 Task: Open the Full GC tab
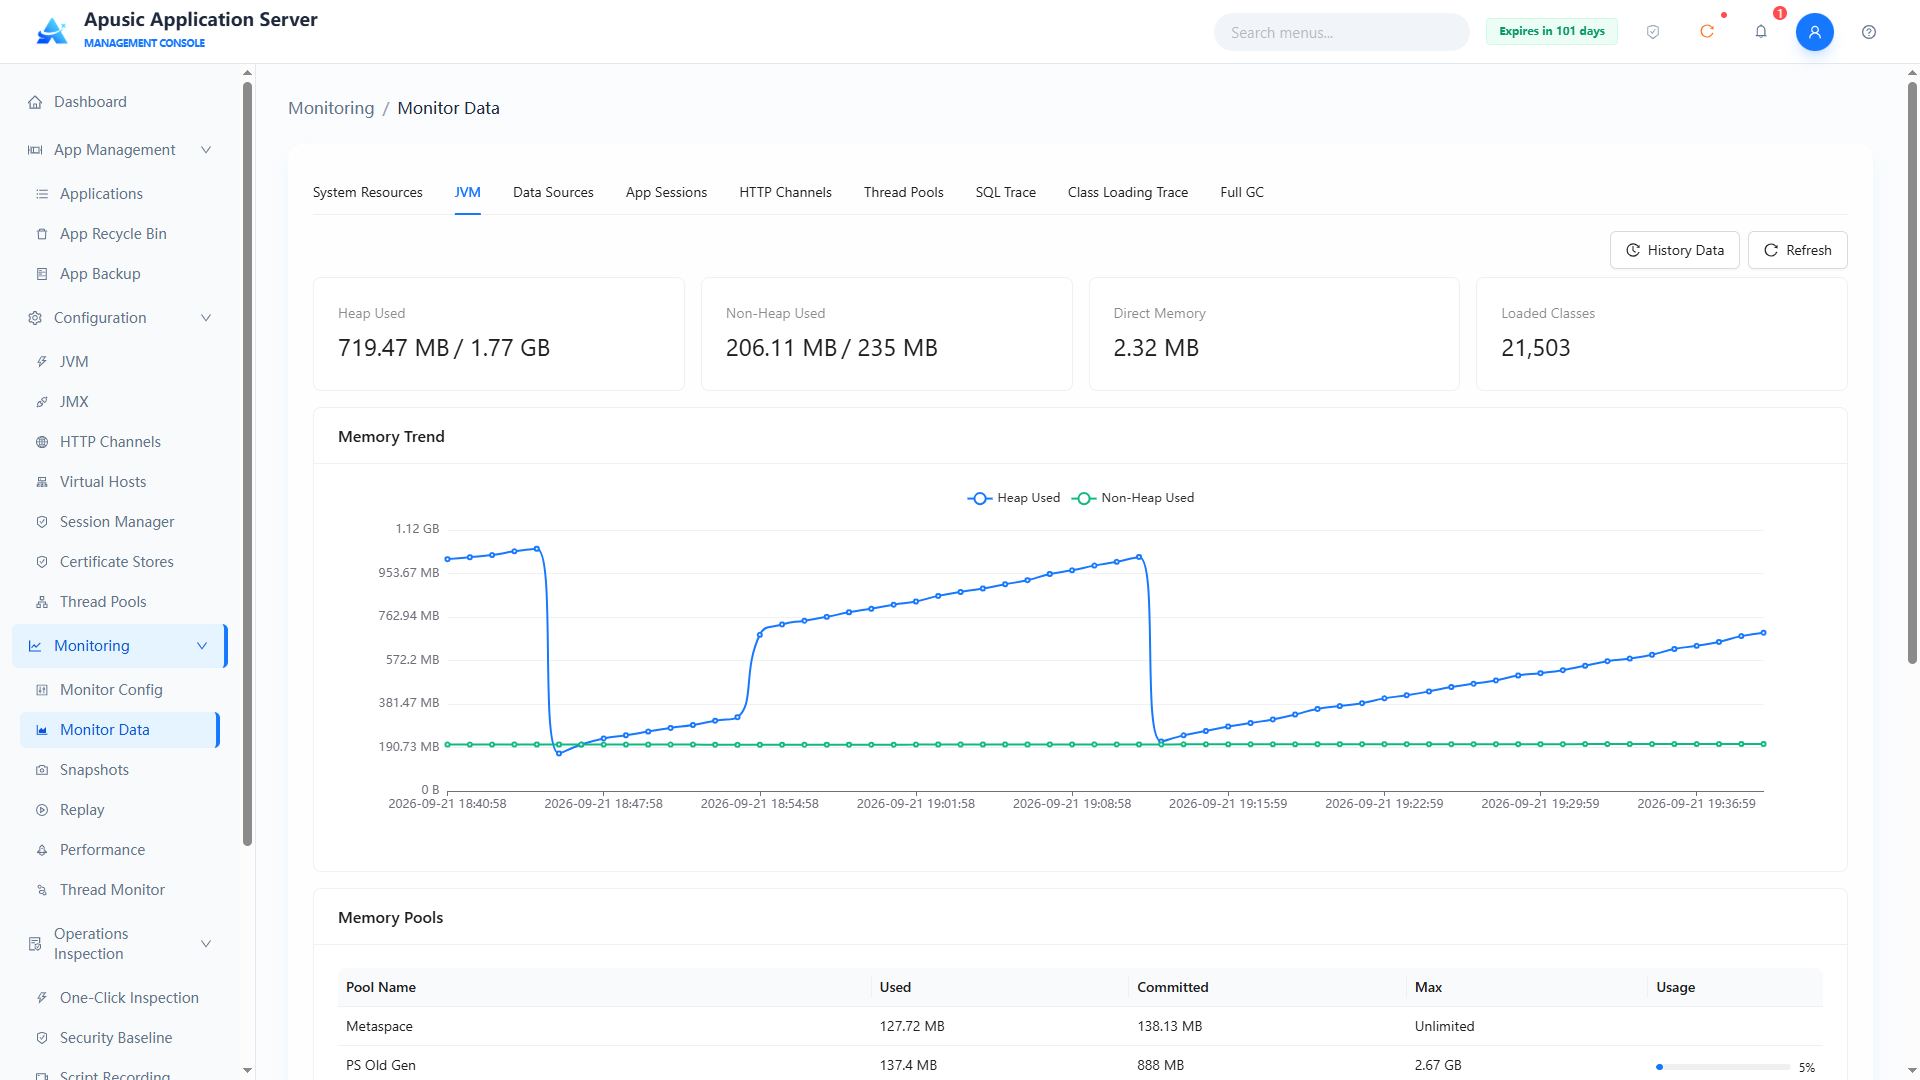click(1241, 192)
